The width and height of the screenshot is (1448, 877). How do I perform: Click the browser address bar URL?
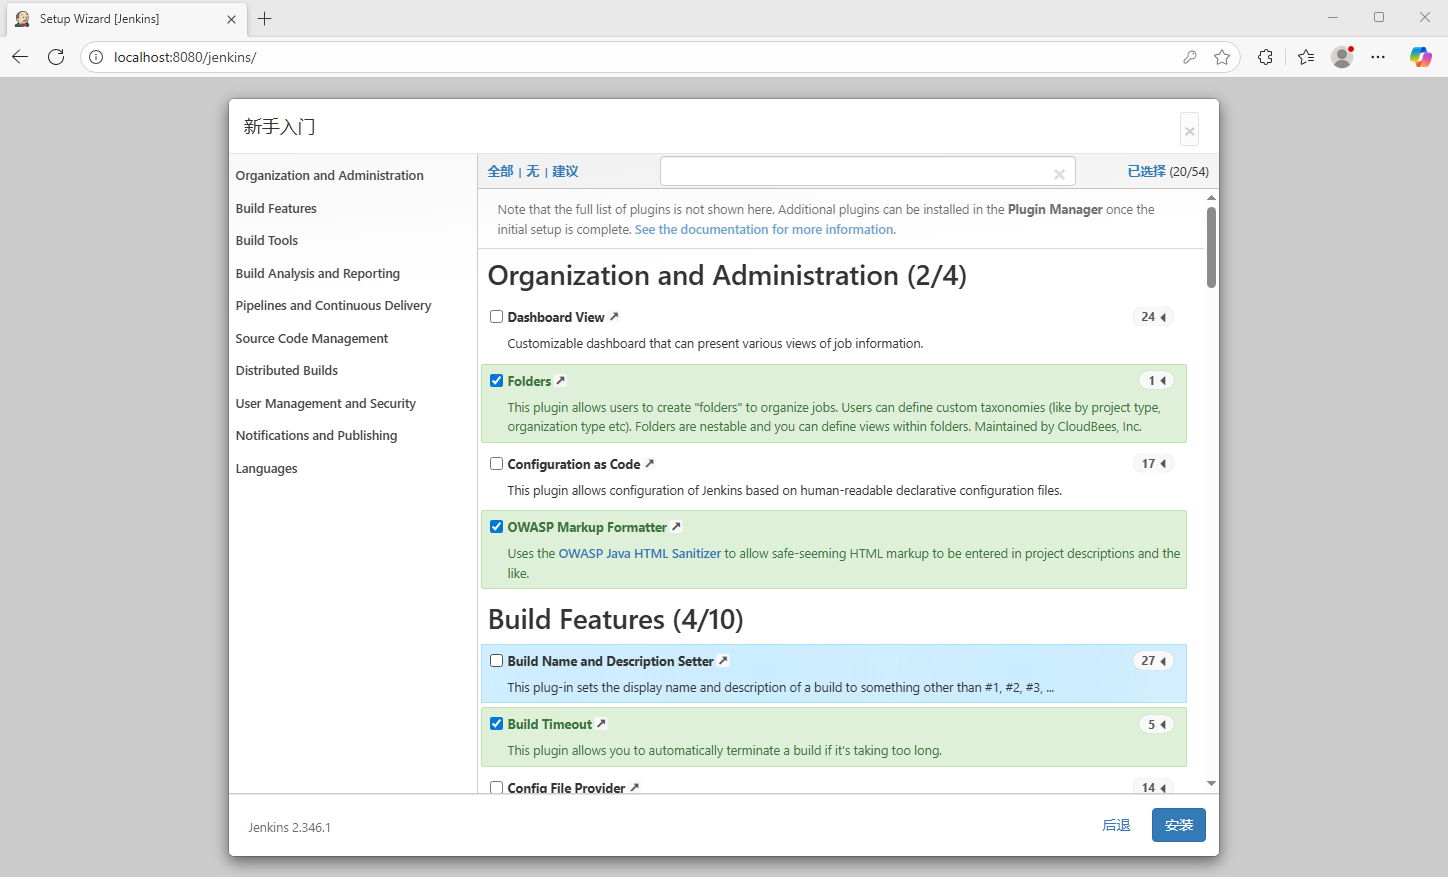tap(185, 57)
